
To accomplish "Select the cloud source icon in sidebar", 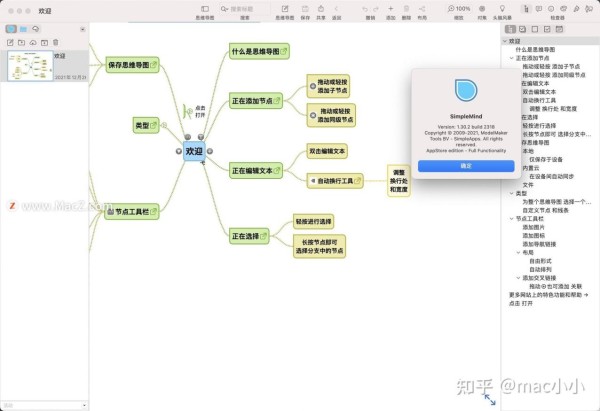I will click(36, 29).
